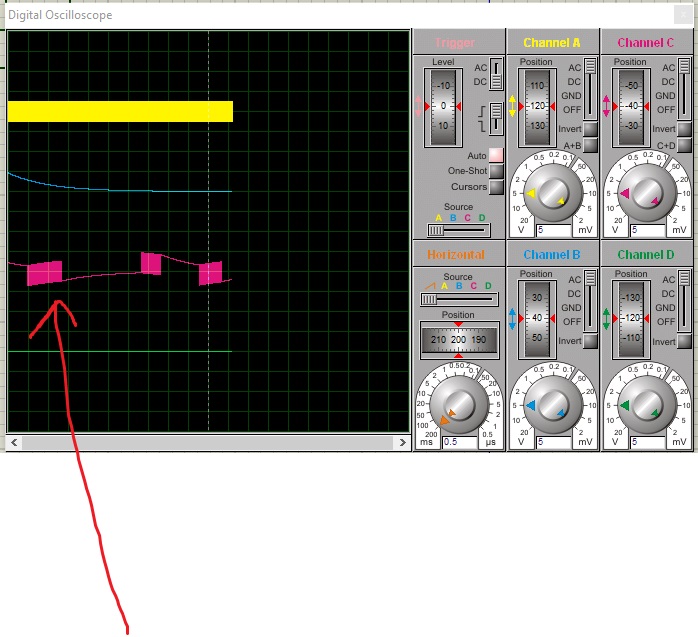Click Channel C magenta position arrows icon
698x637 pixels.
606,106
